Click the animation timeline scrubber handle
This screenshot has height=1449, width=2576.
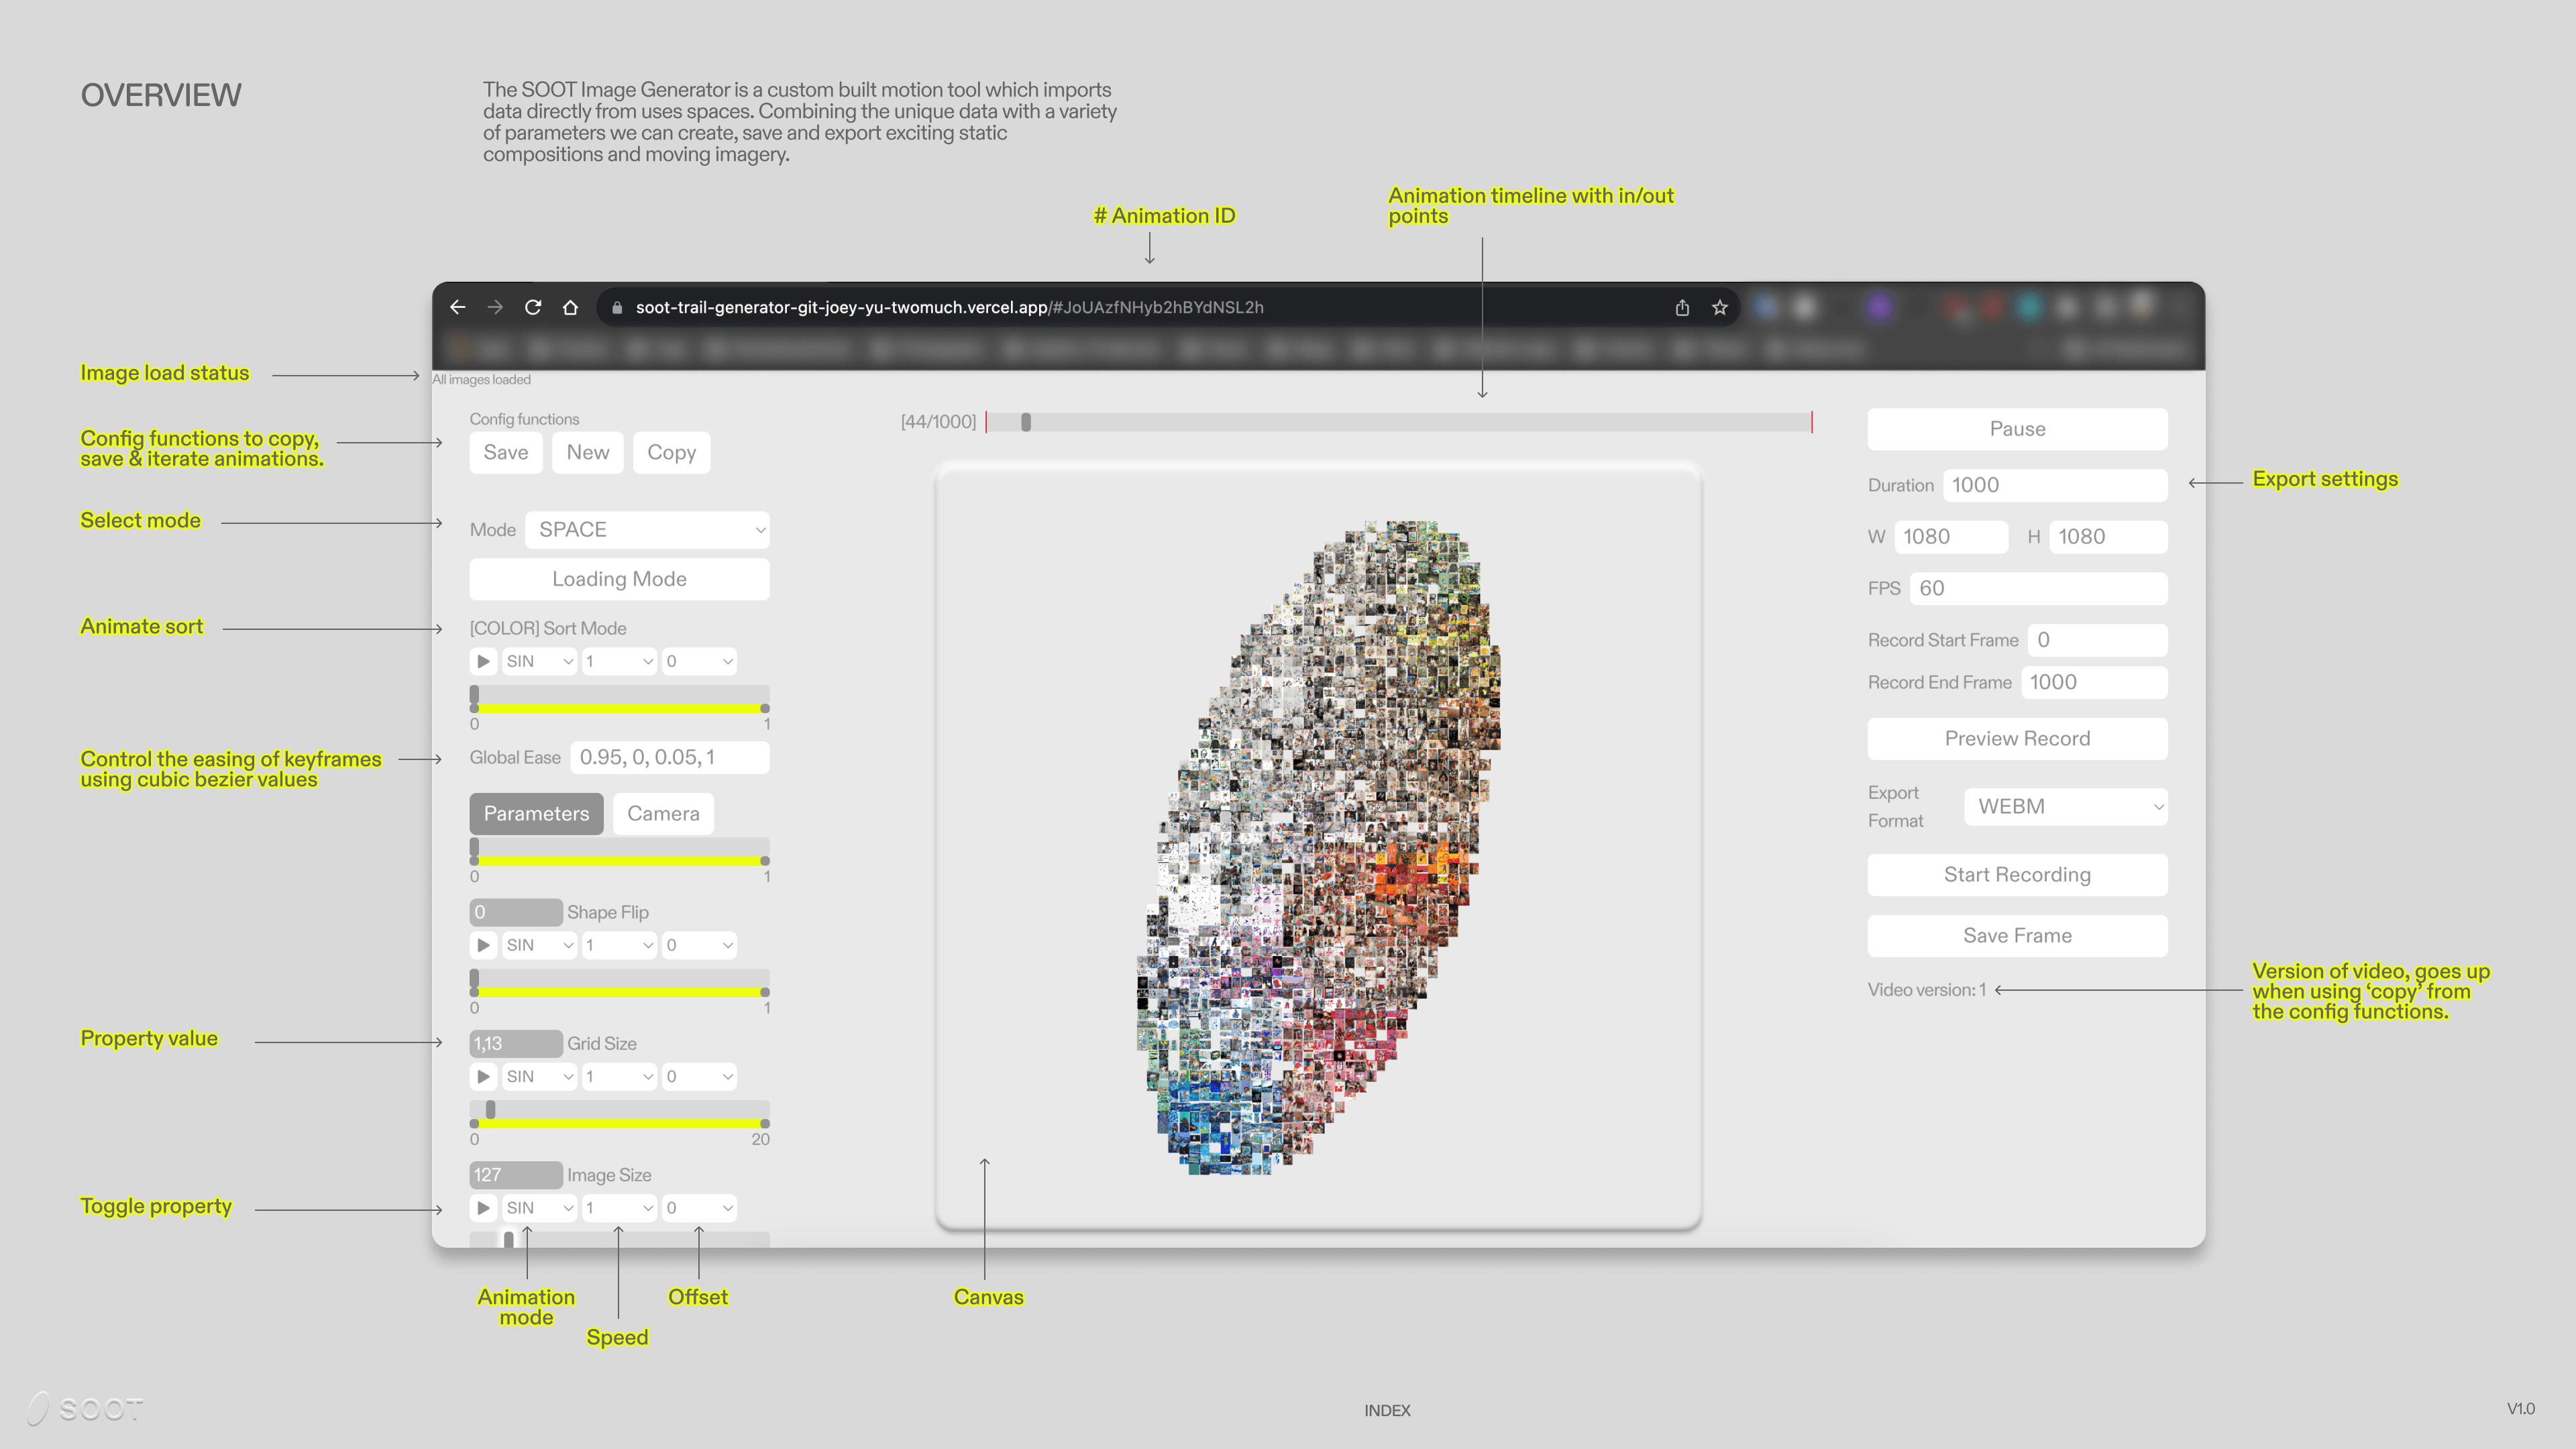pos(1026,422)
